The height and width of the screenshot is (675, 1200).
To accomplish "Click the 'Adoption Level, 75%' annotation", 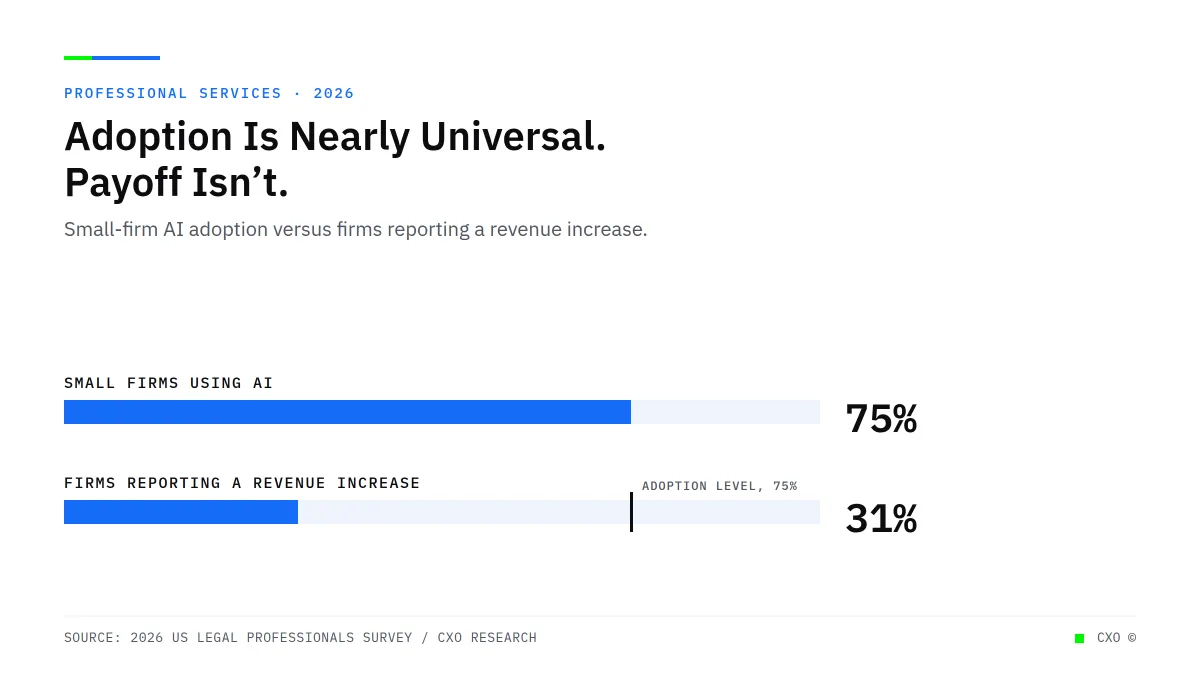I will pos(719,486).
